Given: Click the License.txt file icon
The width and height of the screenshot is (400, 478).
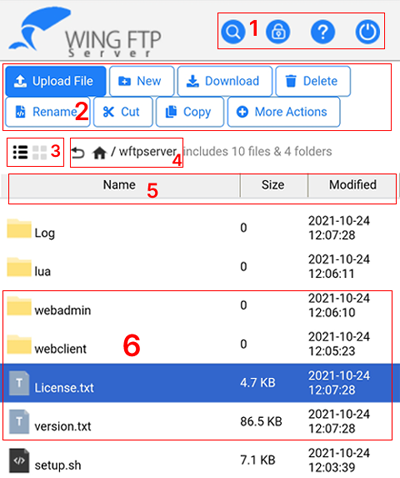Looking at the screenshot, I should coord(19,383).
